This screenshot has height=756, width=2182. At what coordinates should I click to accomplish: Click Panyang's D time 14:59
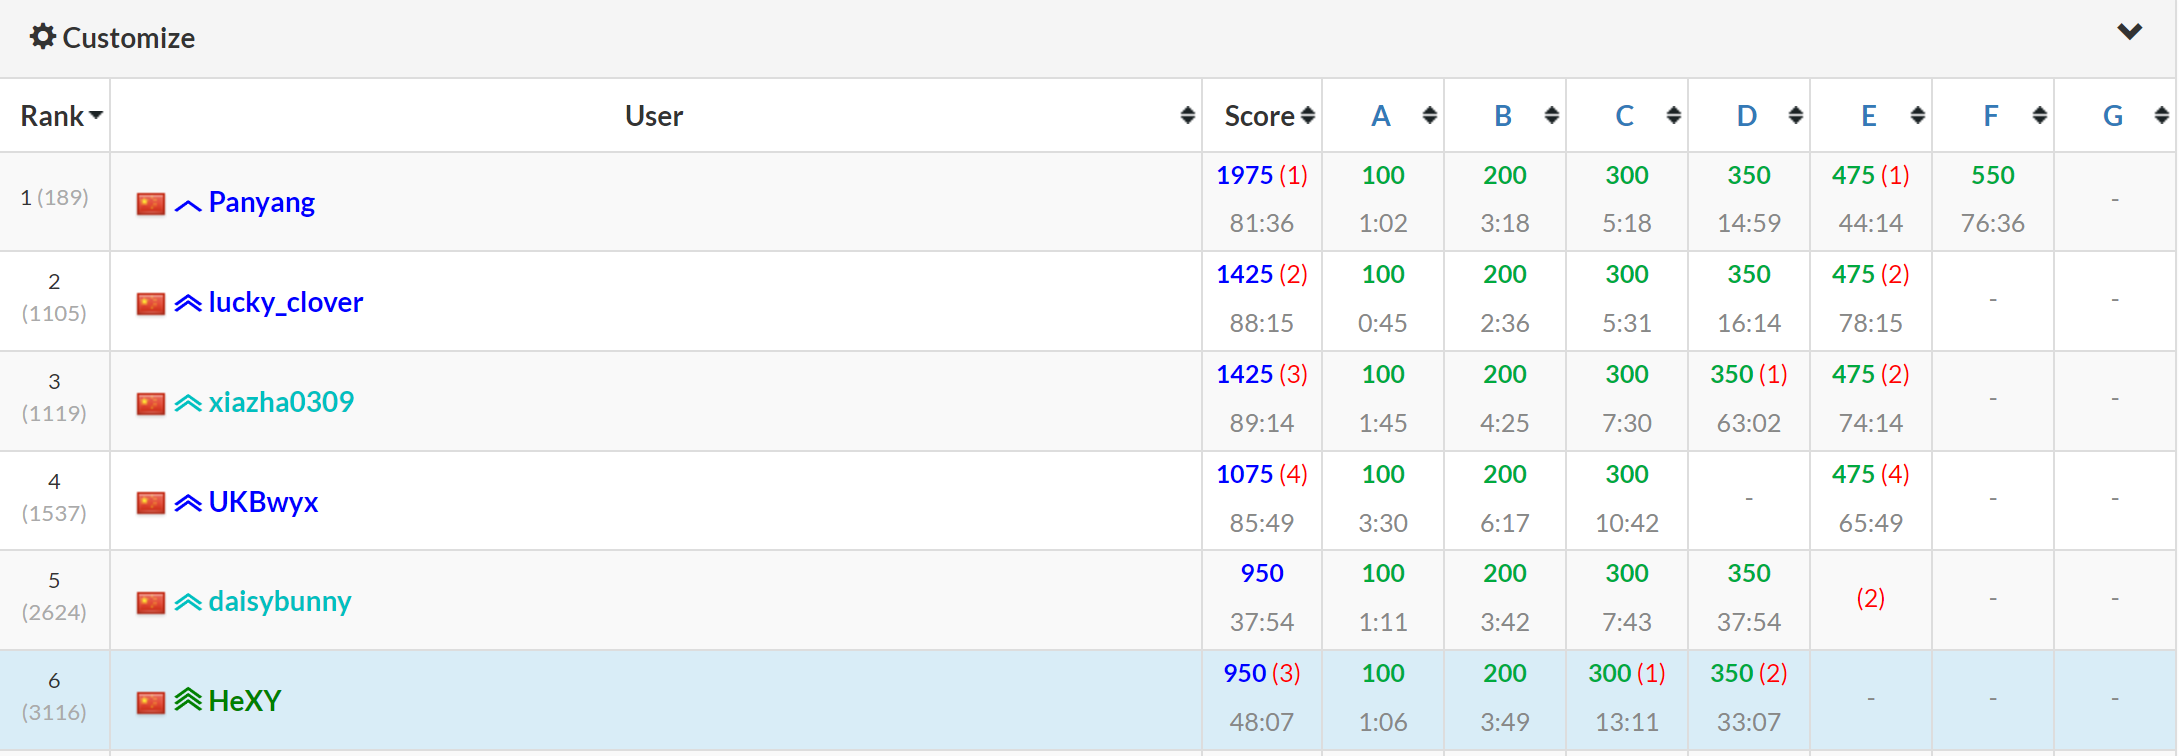click(x=1749, y=223)
